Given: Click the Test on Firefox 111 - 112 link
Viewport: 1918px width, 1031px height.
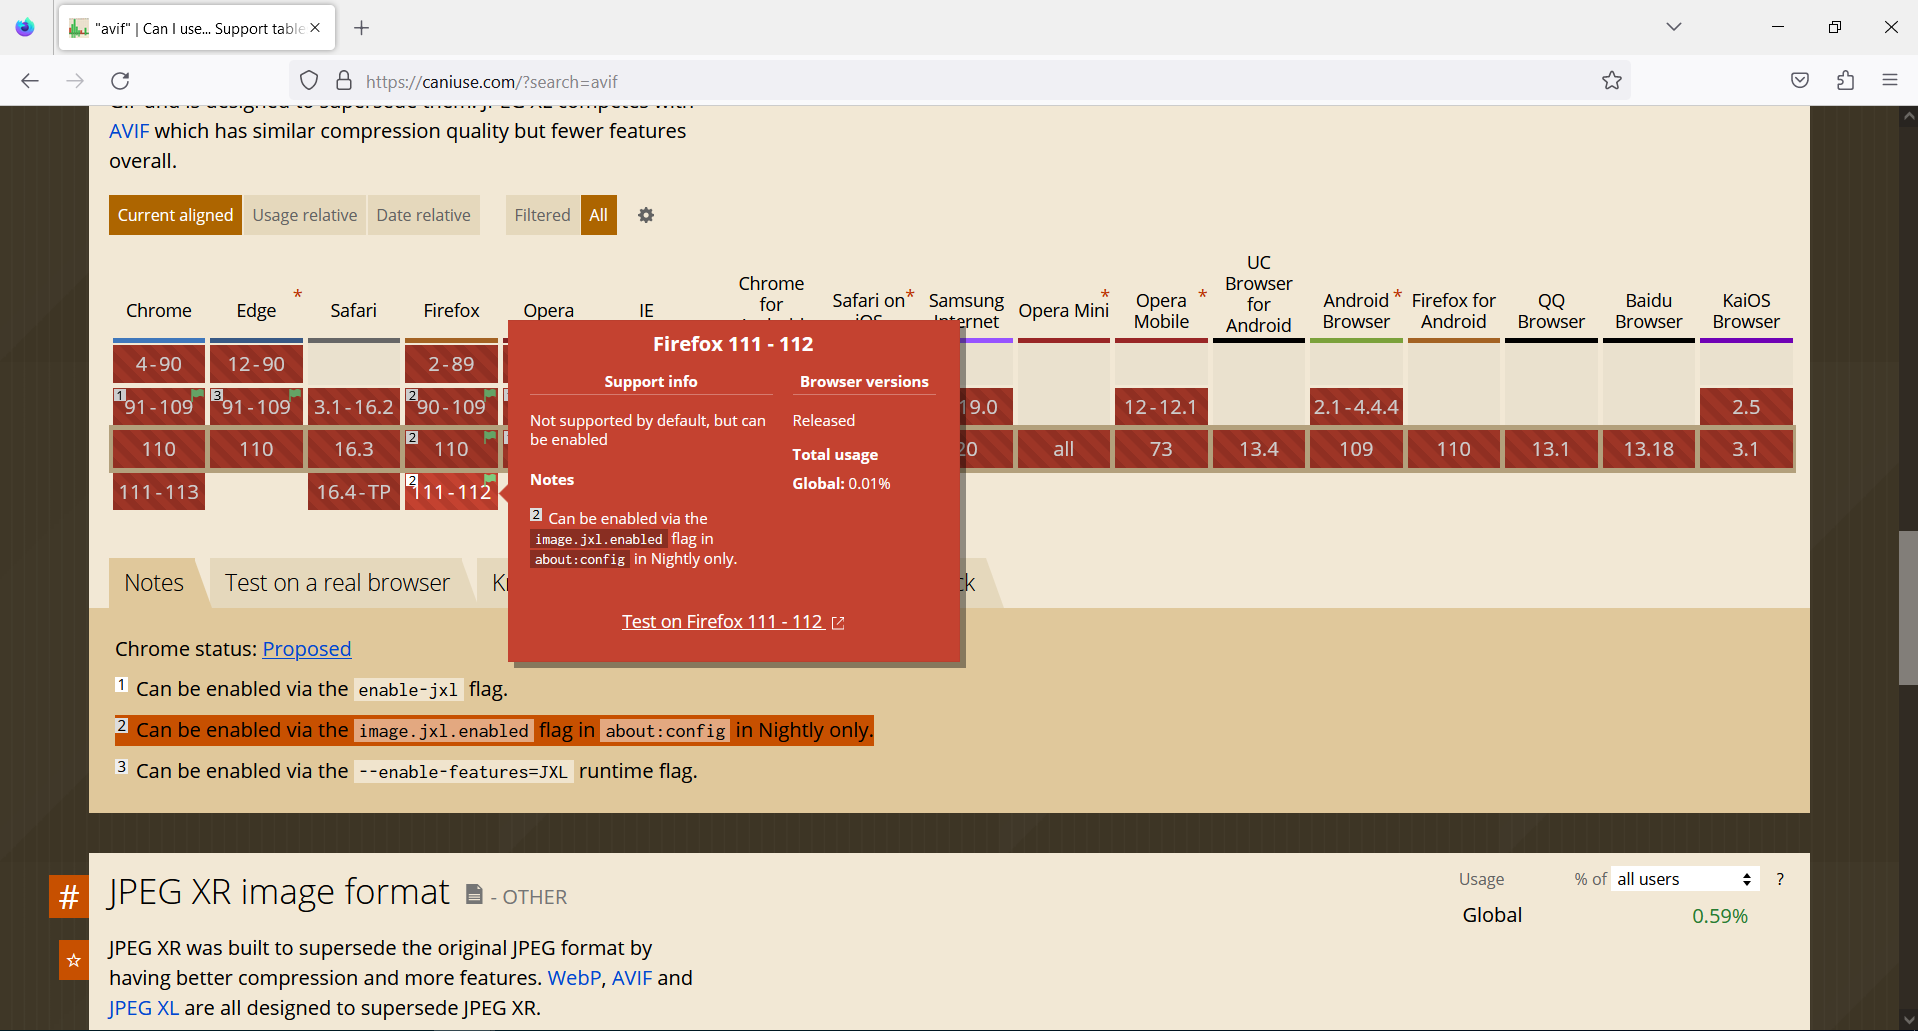Looking at the screenshot, I should click(x=722, y=621).
